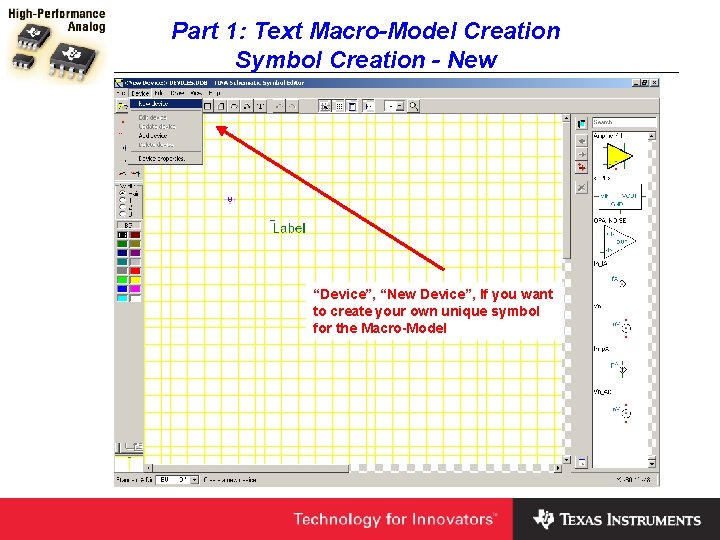Click the red double-arrow icon beside library
720x540 pixels.
tap(582, 167)
